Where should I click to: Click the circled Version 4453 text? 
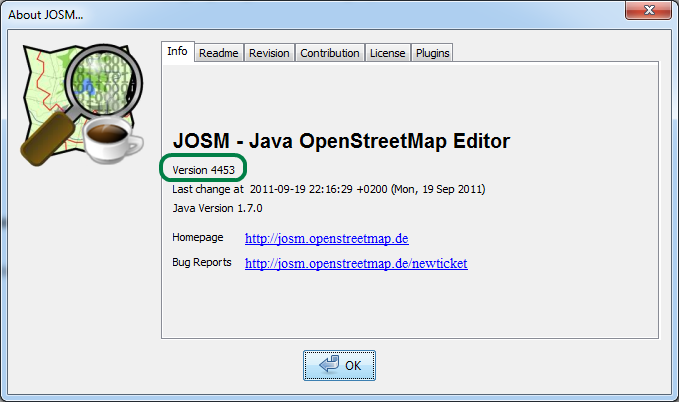[x=203, y=170]
